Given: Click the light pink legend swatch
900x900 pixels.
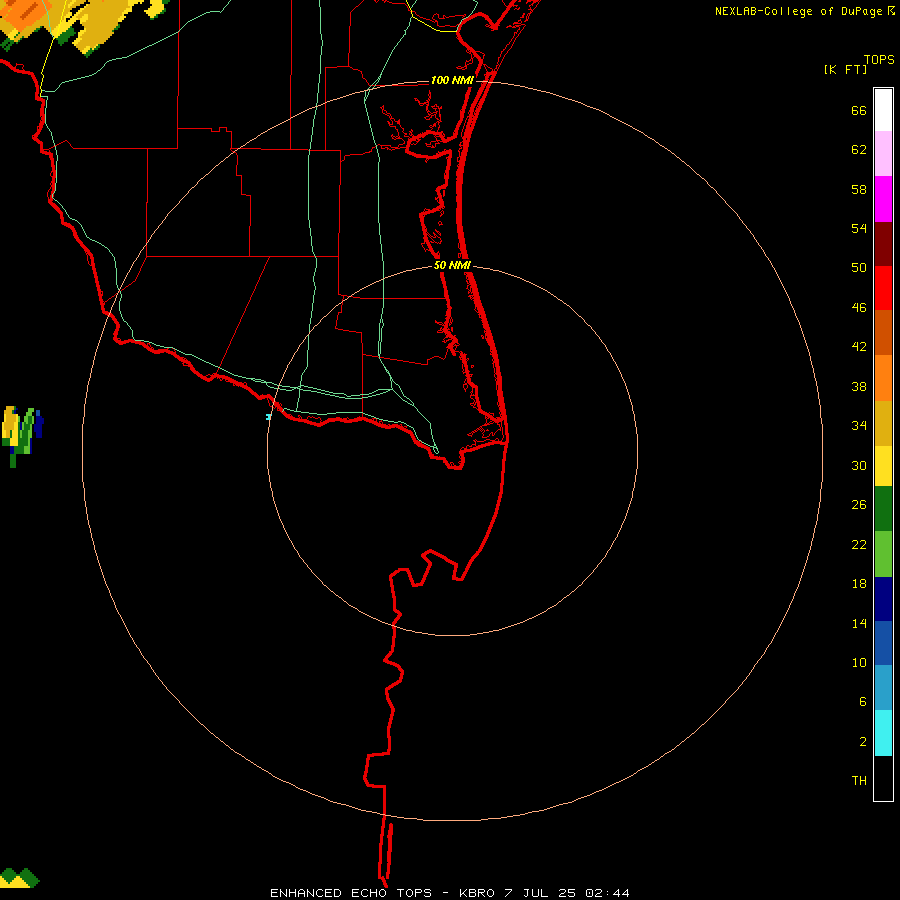Looking at the screenshot, I should coord(883,153).
